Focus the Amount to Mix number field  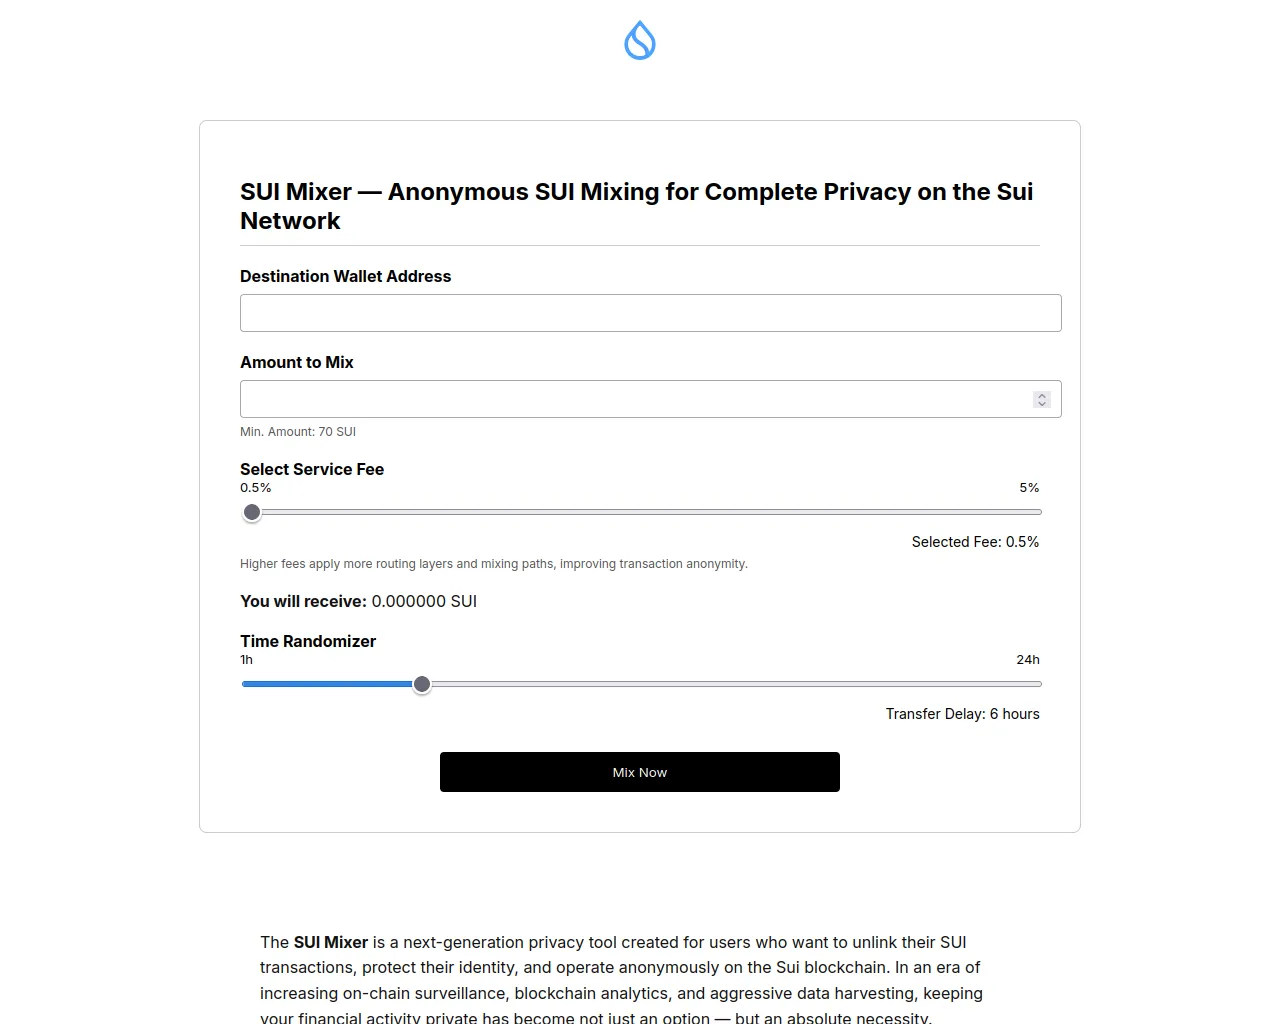[x=635, y=399]
